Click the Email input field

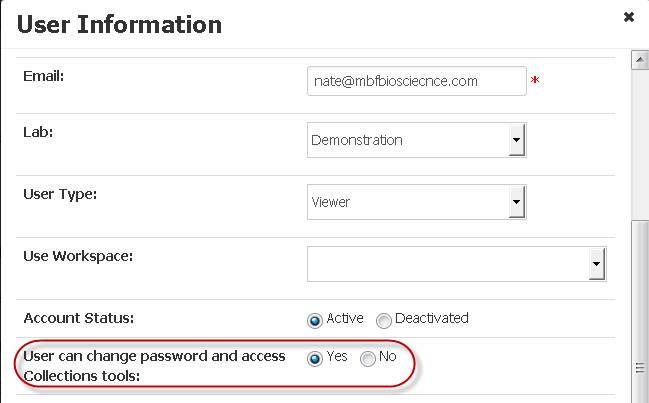point(417,81)
